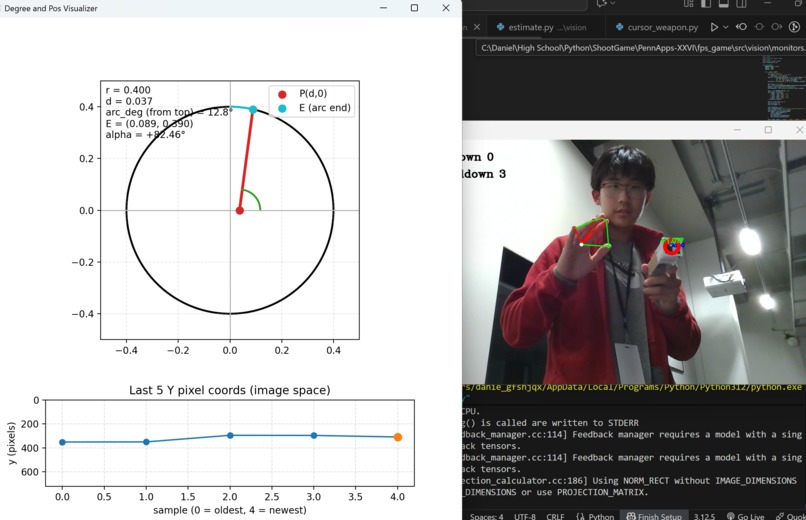The image size is (806, 520).
Task: Click the 'Finish Setup' Copilot status item
Action: (654, 516)
